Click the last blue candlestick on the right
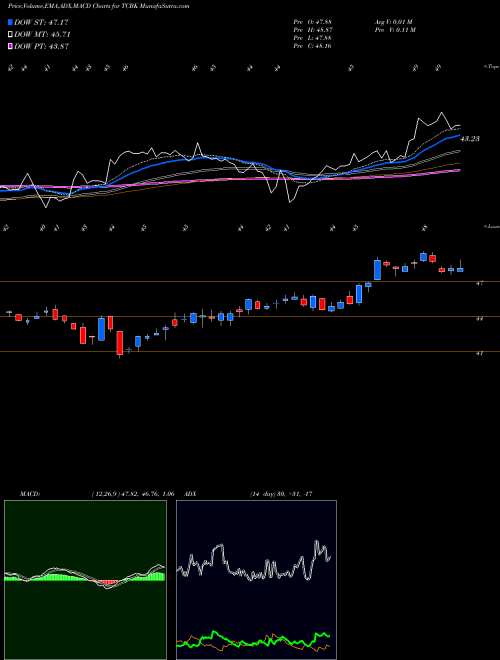The image size is (500, 660). (x=460, y=269)
